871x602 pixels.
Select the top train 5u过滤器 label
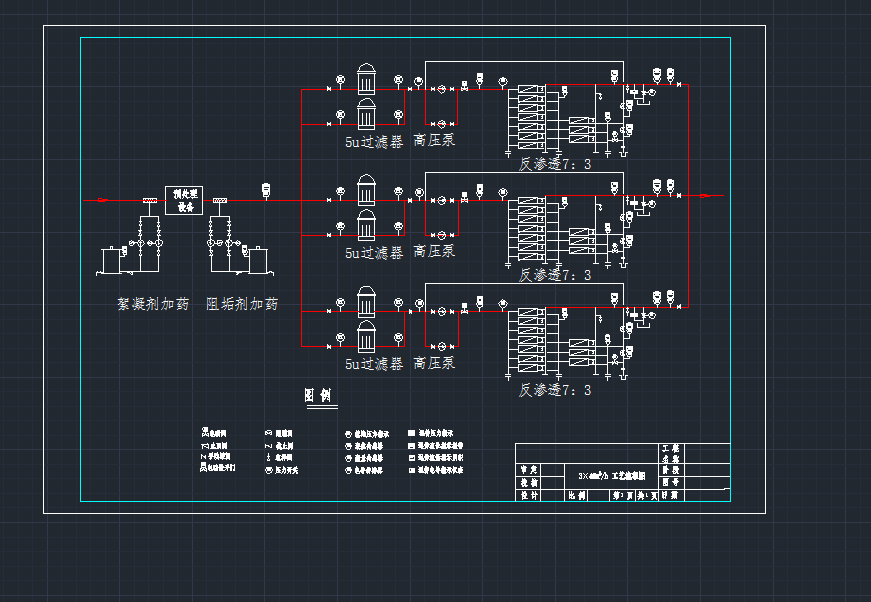tap(374, 142)
